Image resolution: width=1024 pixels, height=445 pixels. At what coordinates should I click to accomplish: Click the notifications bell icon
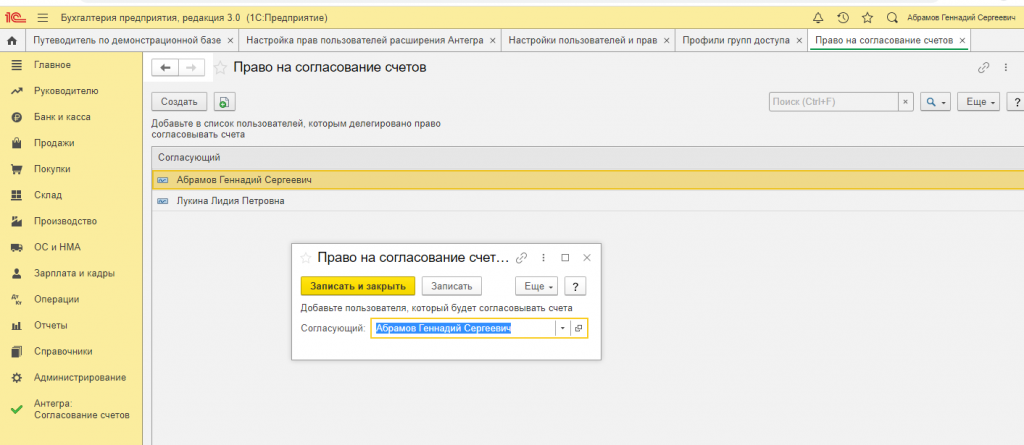point(818,17)
